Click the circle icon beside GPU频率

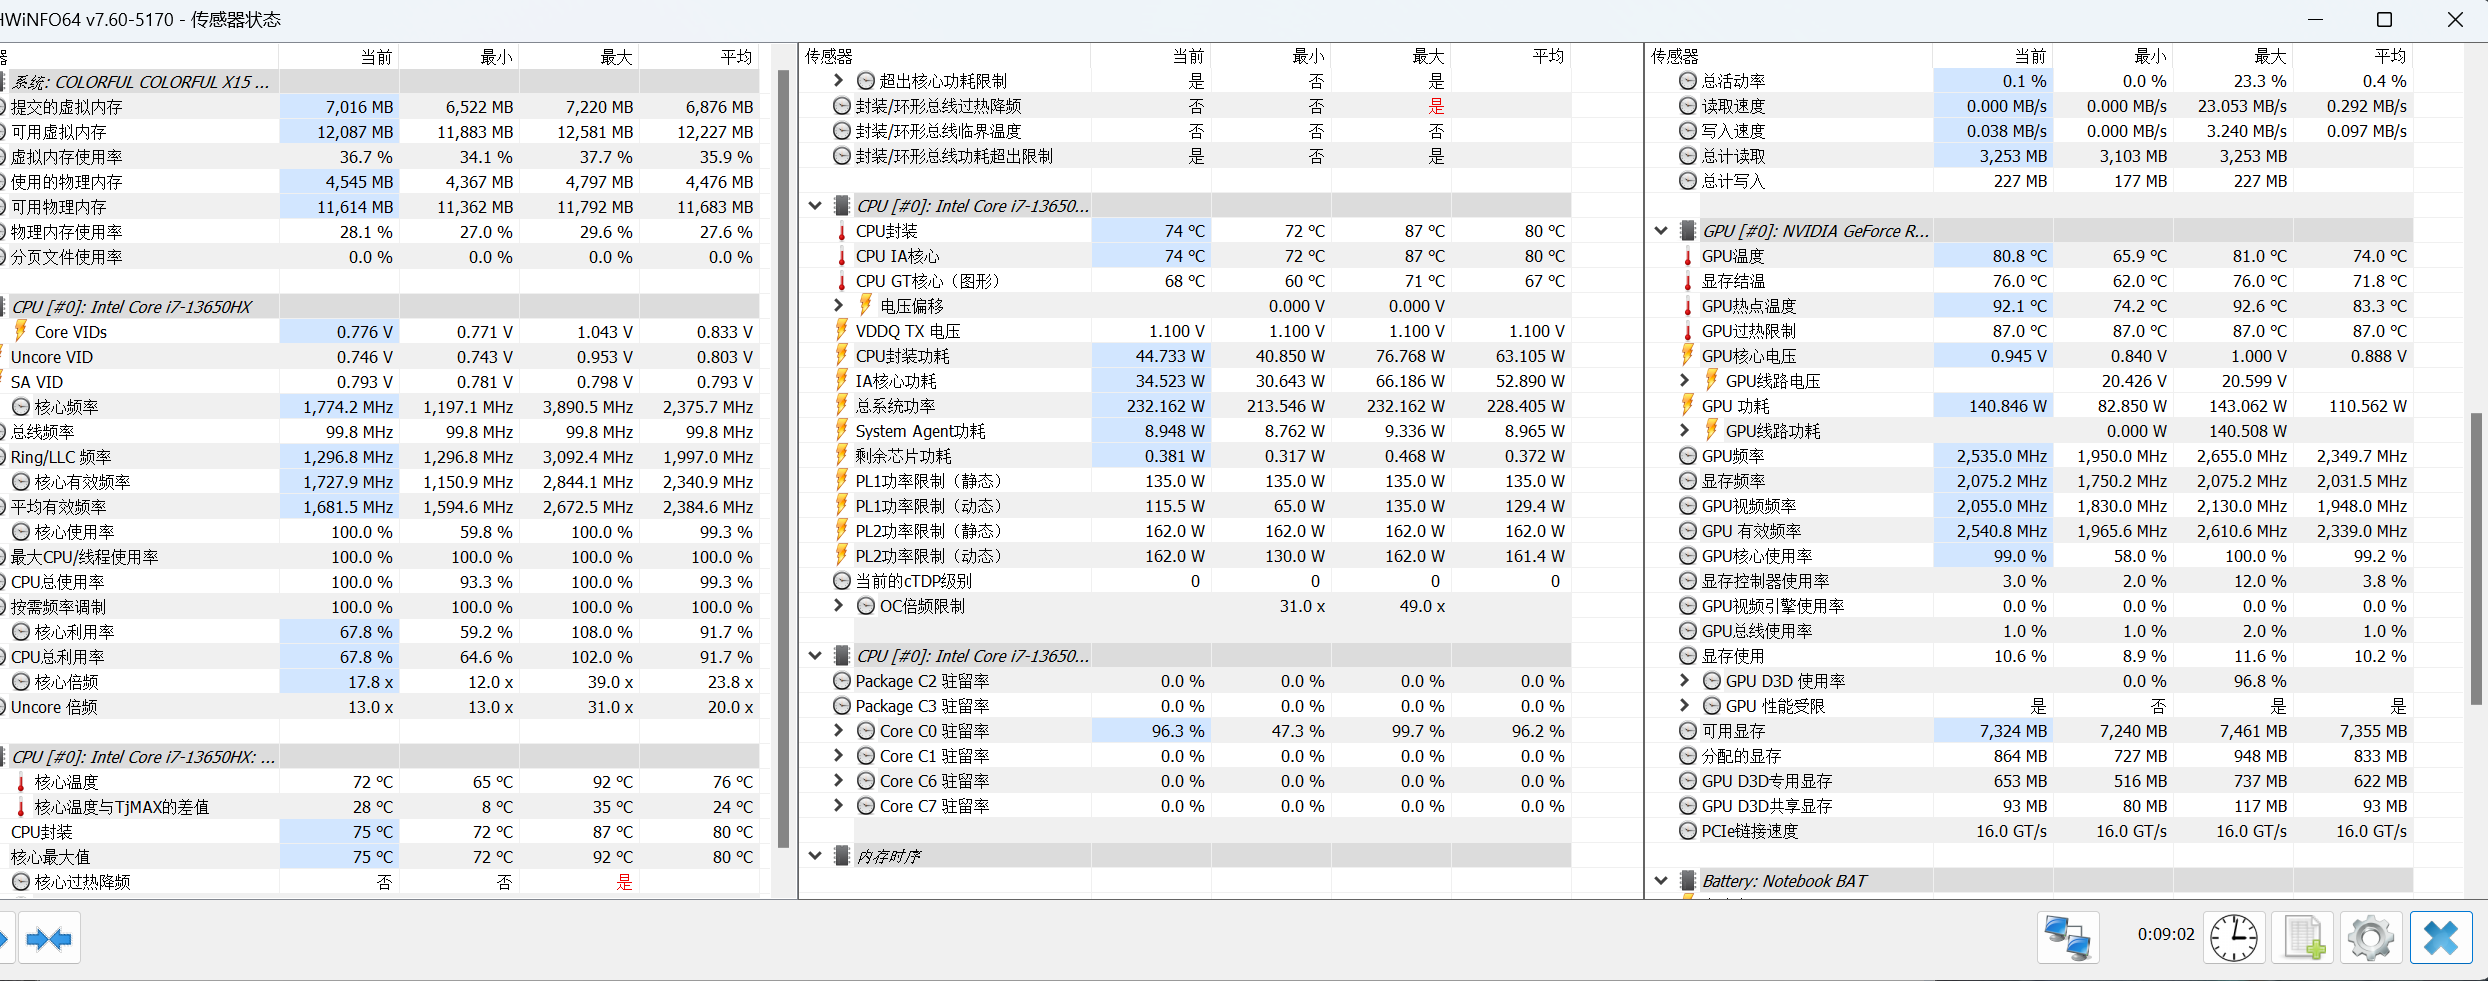1688,456
